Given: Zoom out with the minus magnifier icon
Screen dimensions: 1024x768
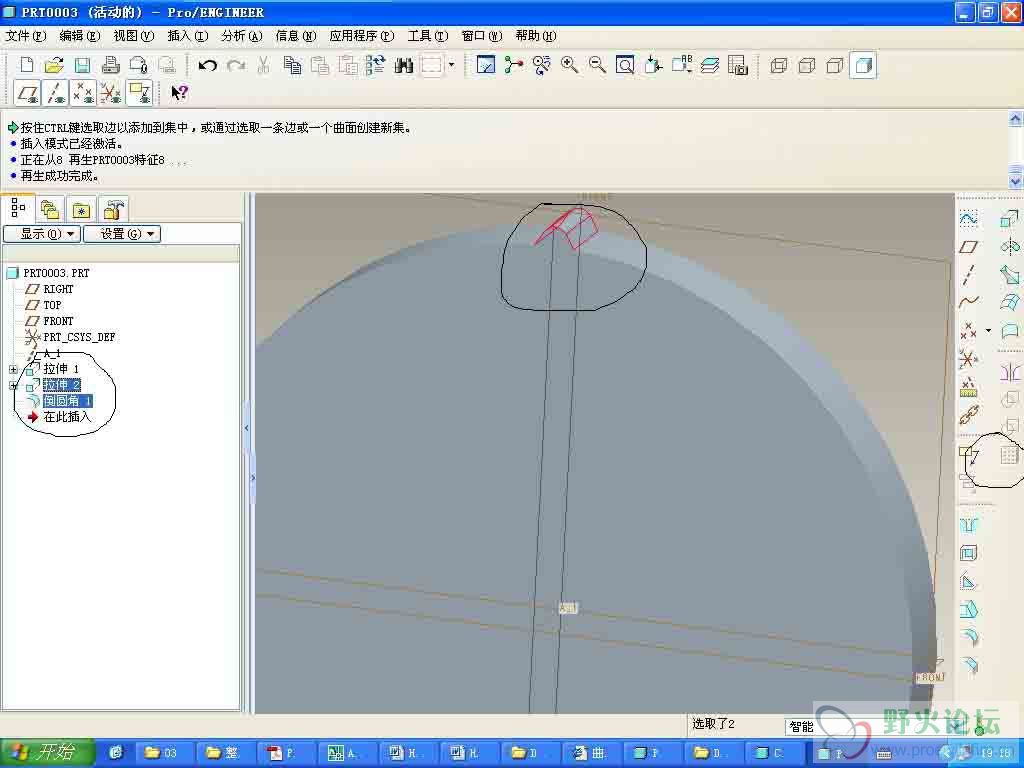Looking at the screenshot, I should click(x=597, y=65).
